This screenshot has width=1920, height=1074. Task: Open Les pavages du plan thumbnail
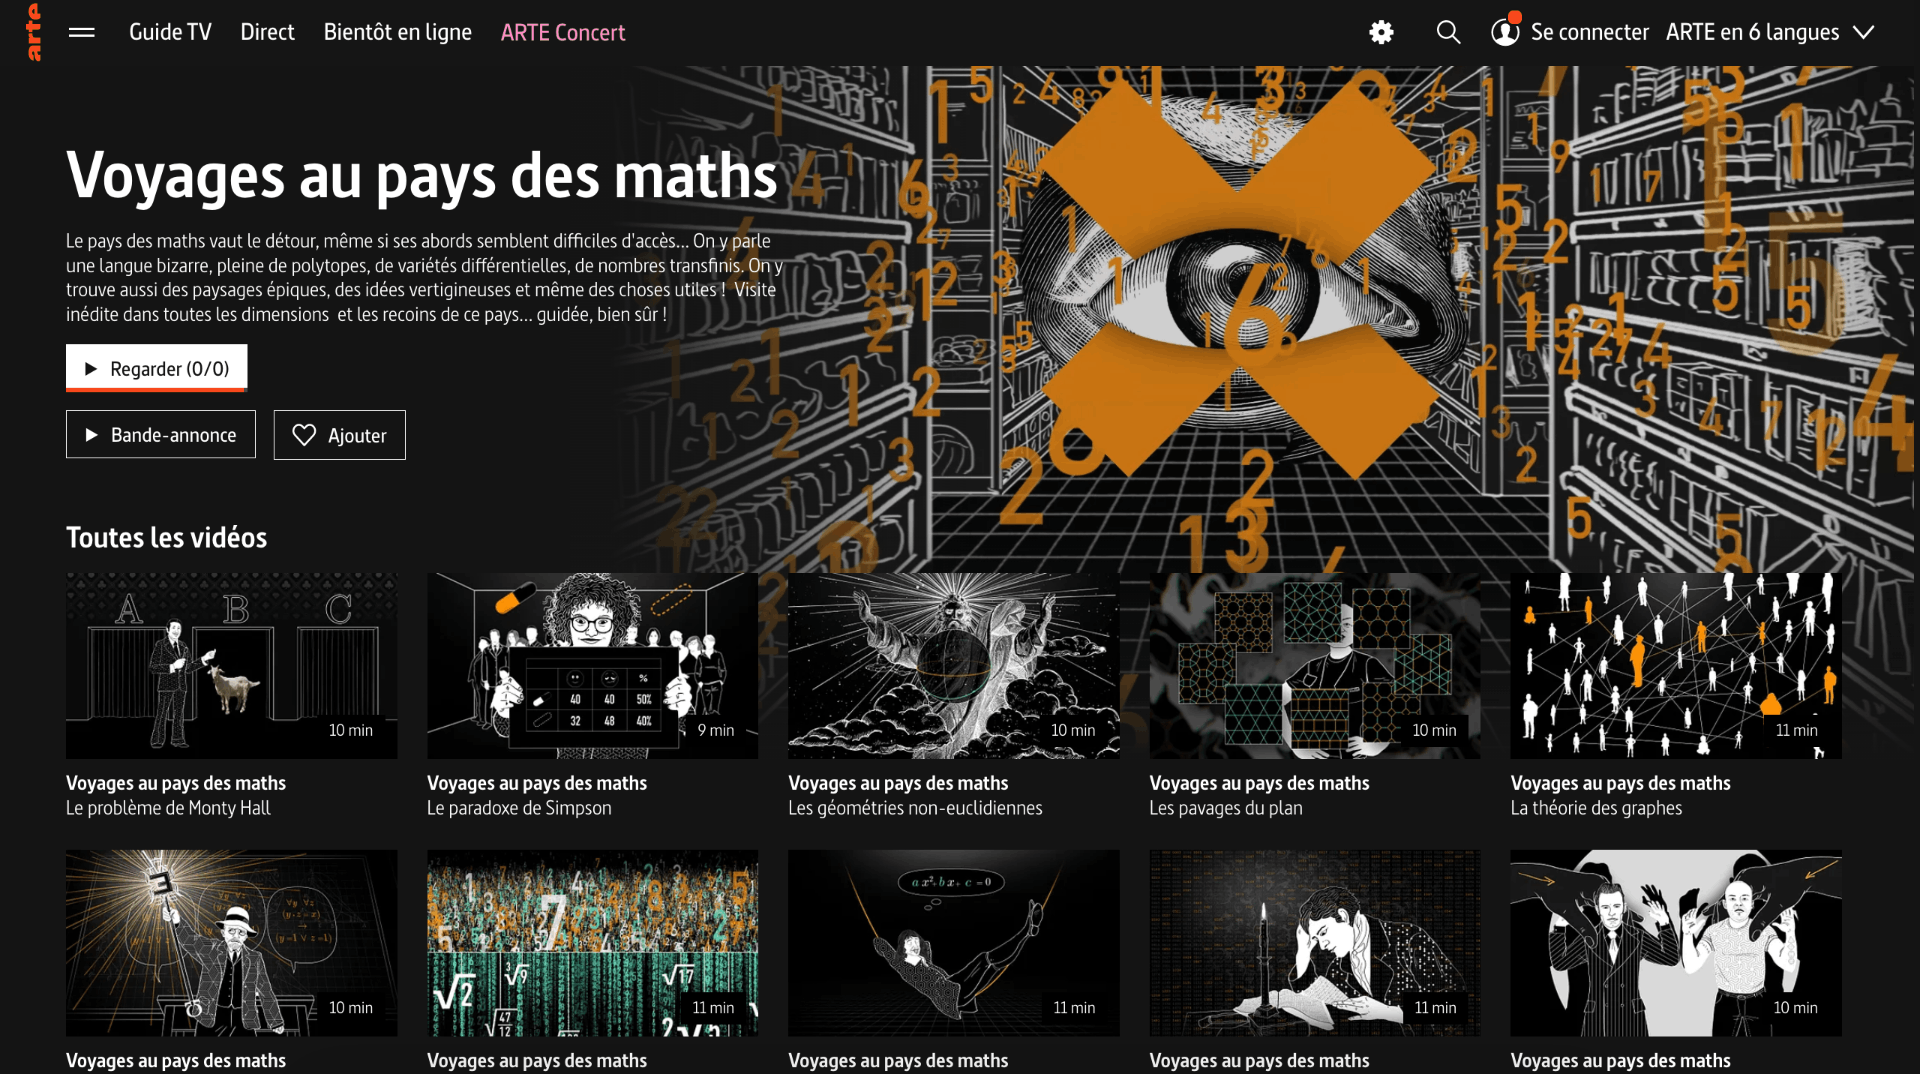pyautogui.click(x=1315, y=665)
